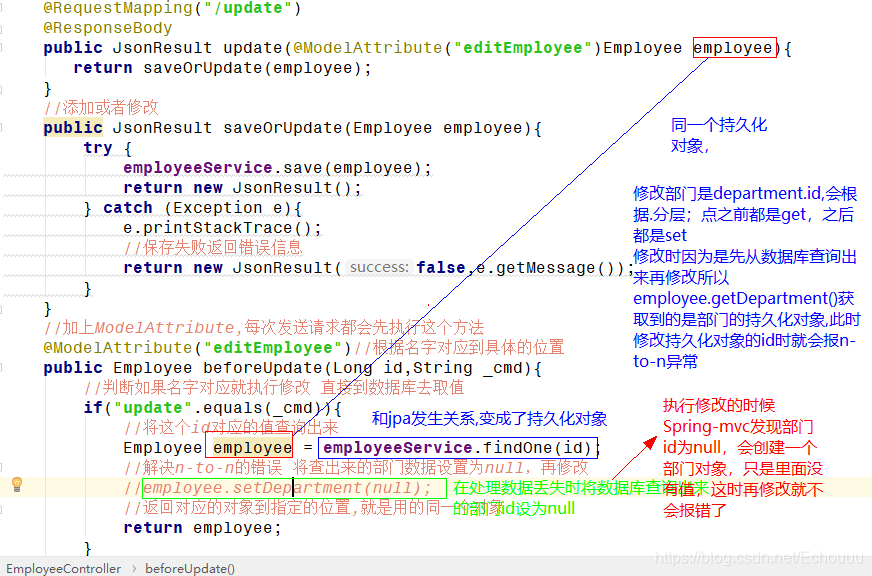Image resolution: width=872 pixels, height=576 pixels.
Task: Click the try keyword
Action: 98,148
